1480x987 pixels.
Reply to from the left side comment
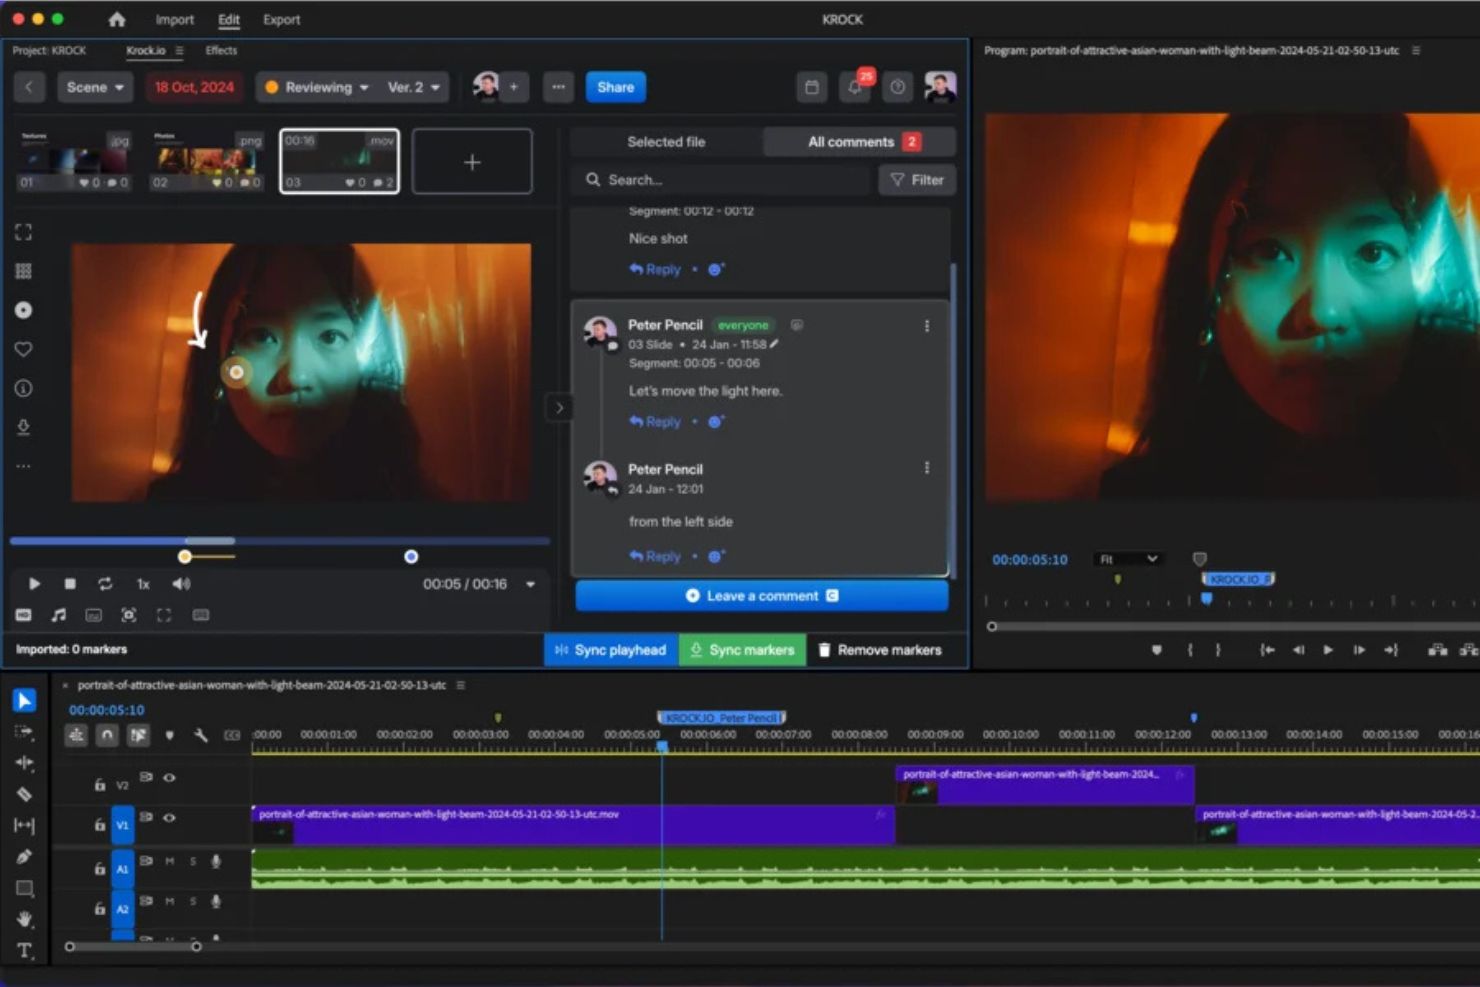coord(655,556)
